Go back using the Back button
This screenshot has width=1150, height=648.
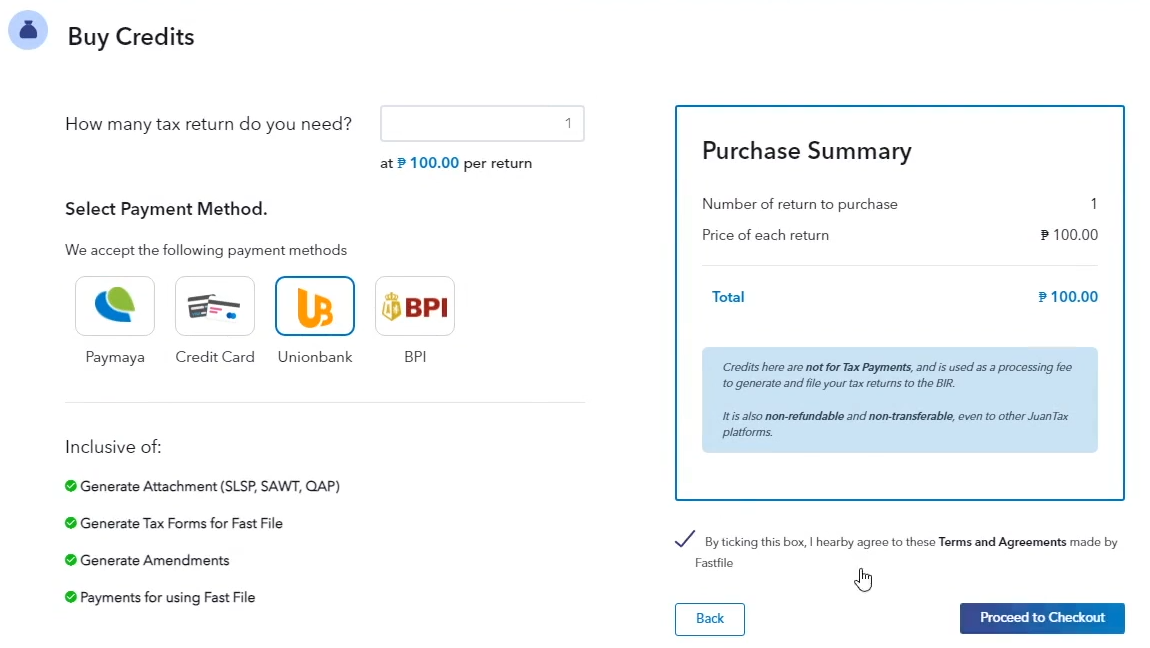710,619
